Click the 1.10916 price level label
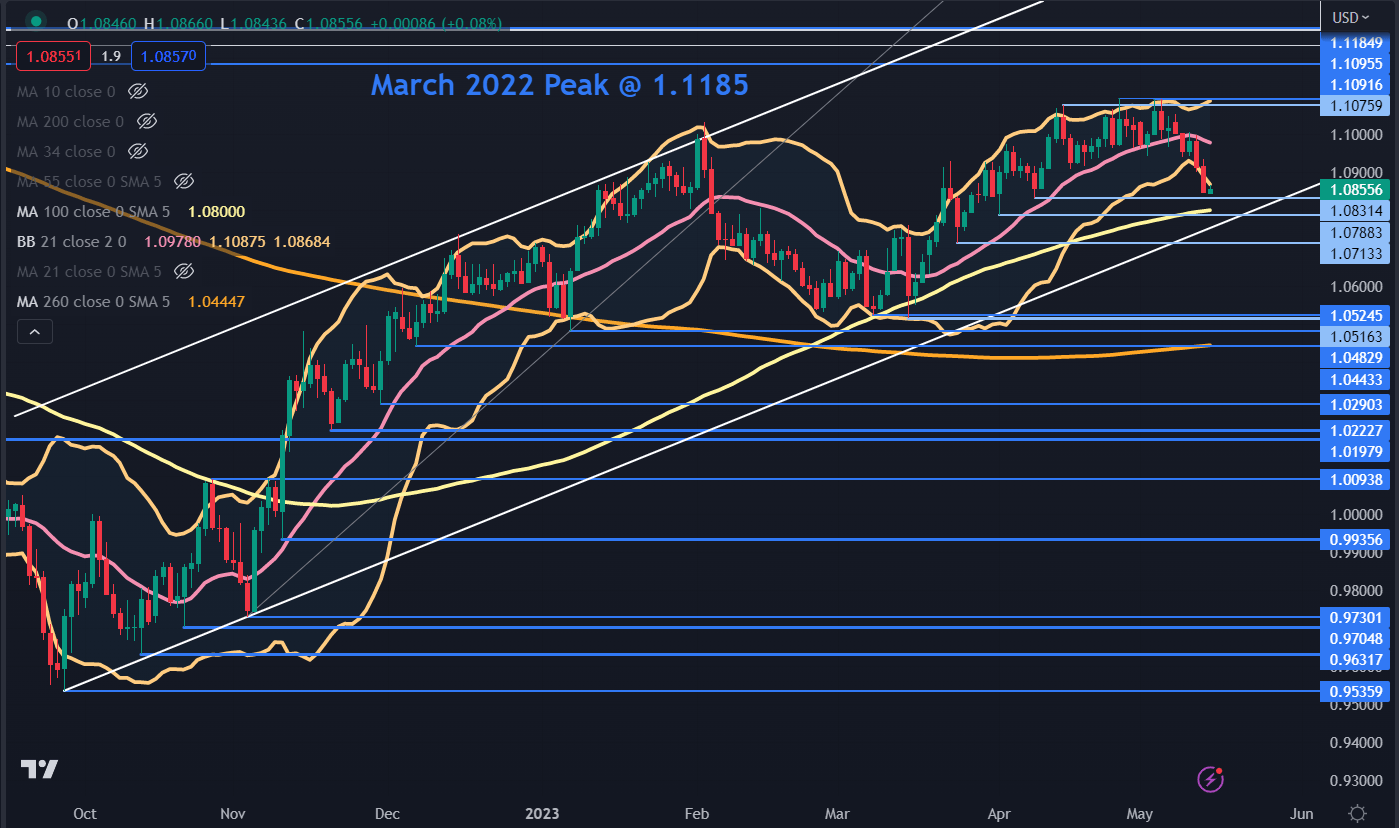The width and height of the screenshot is (1399, 828). (1354, 84)
